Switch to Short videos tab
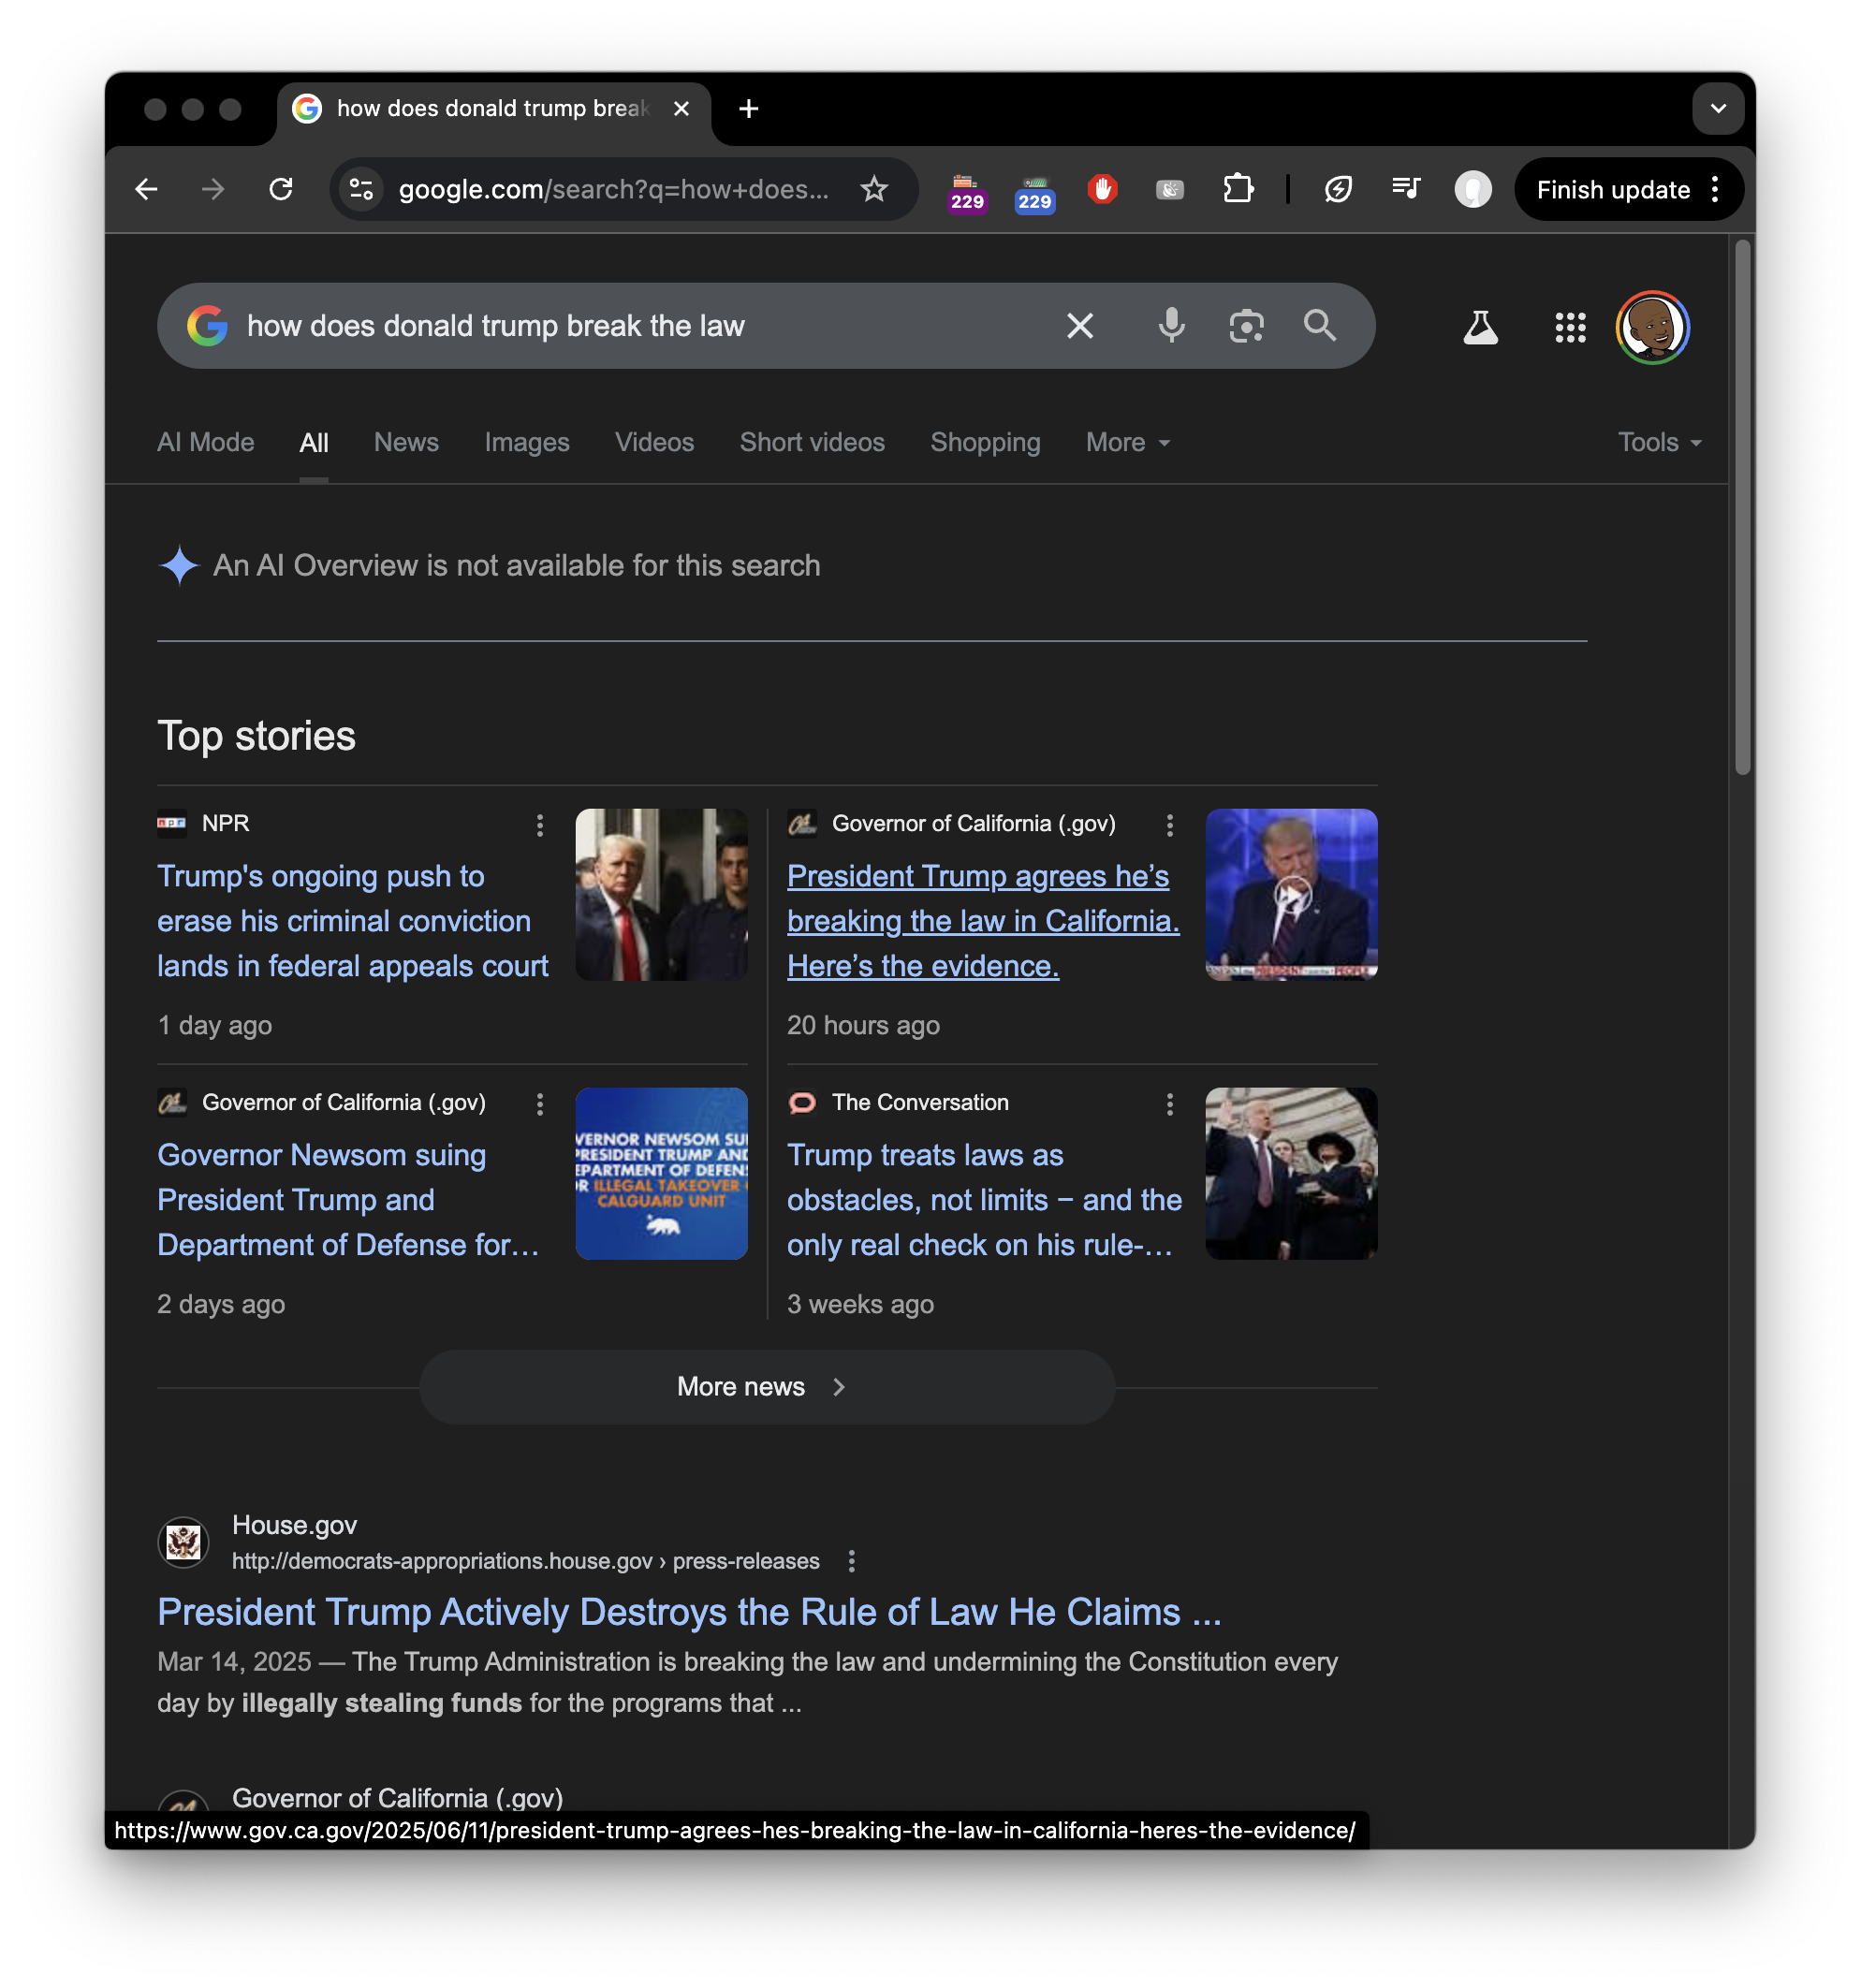This screenshot has height=1988, width=1861. [x=812, y=442]
